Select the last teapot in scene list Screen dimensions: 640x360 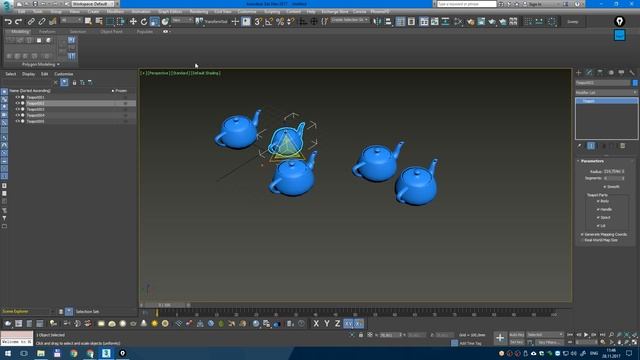pyautogui.click(x=36, y=121)
